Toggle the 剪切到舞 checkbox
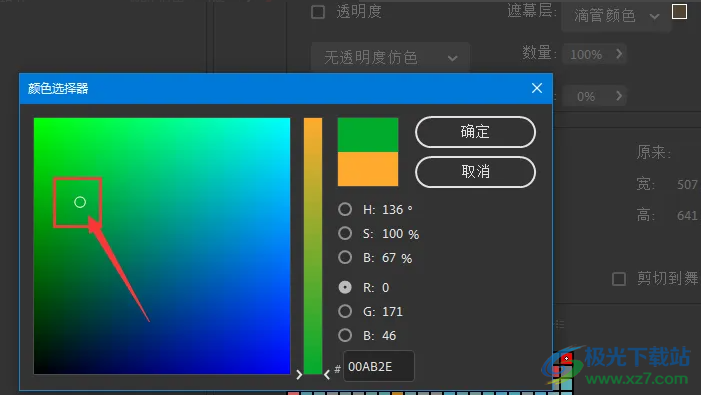Screen dimensions: 701x395 [619, 279]
